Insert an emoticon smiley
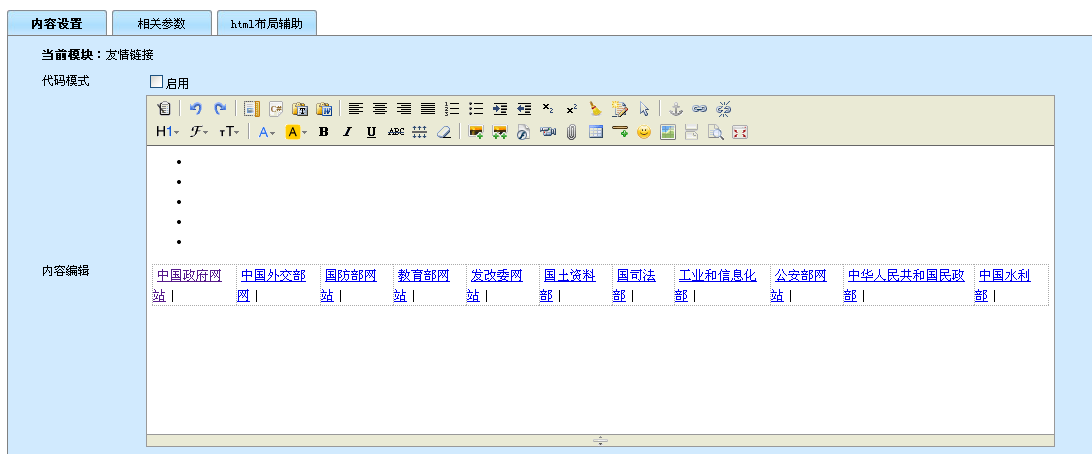 [x=644, y=131]
